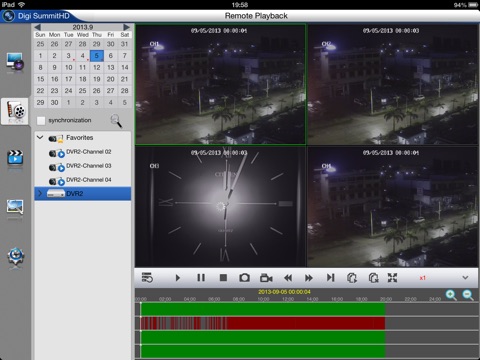
Task: Click the 19:58 clock in status bar
Action: pos(240,5)
